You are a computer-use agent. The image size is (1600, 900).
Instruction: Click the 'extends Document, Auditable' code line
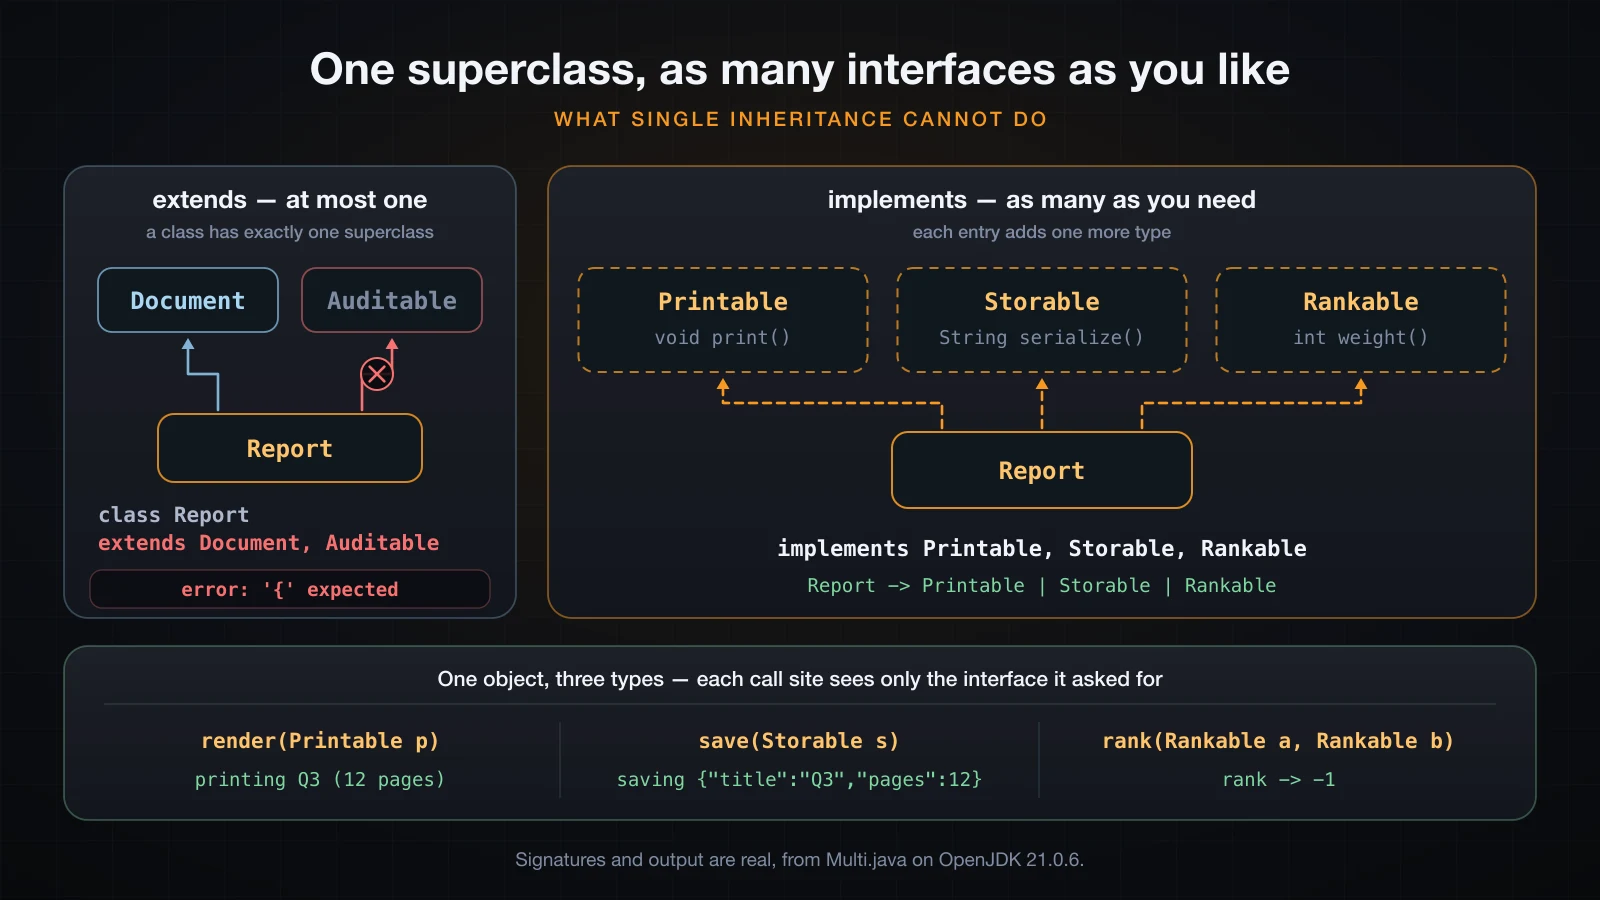click(269, 543)
